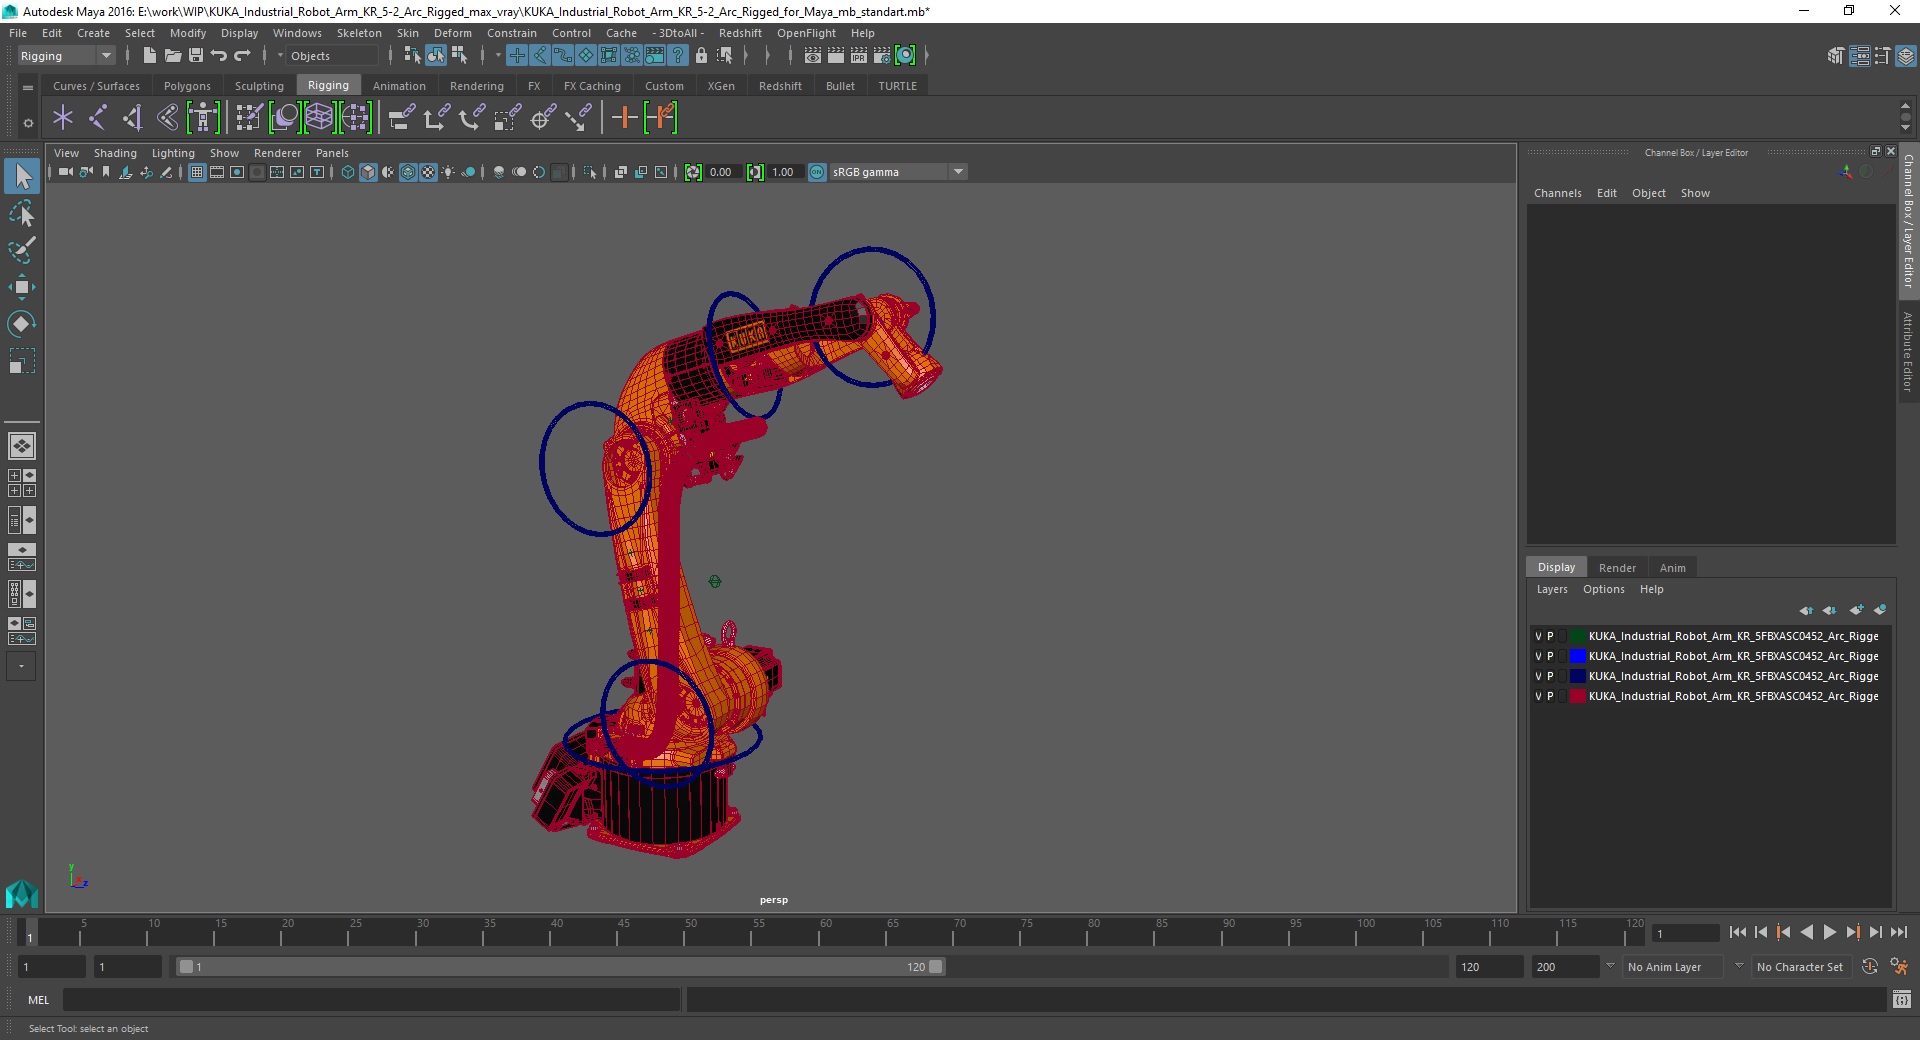Click Layers menu in layer editor

[x=1552, y=589]
